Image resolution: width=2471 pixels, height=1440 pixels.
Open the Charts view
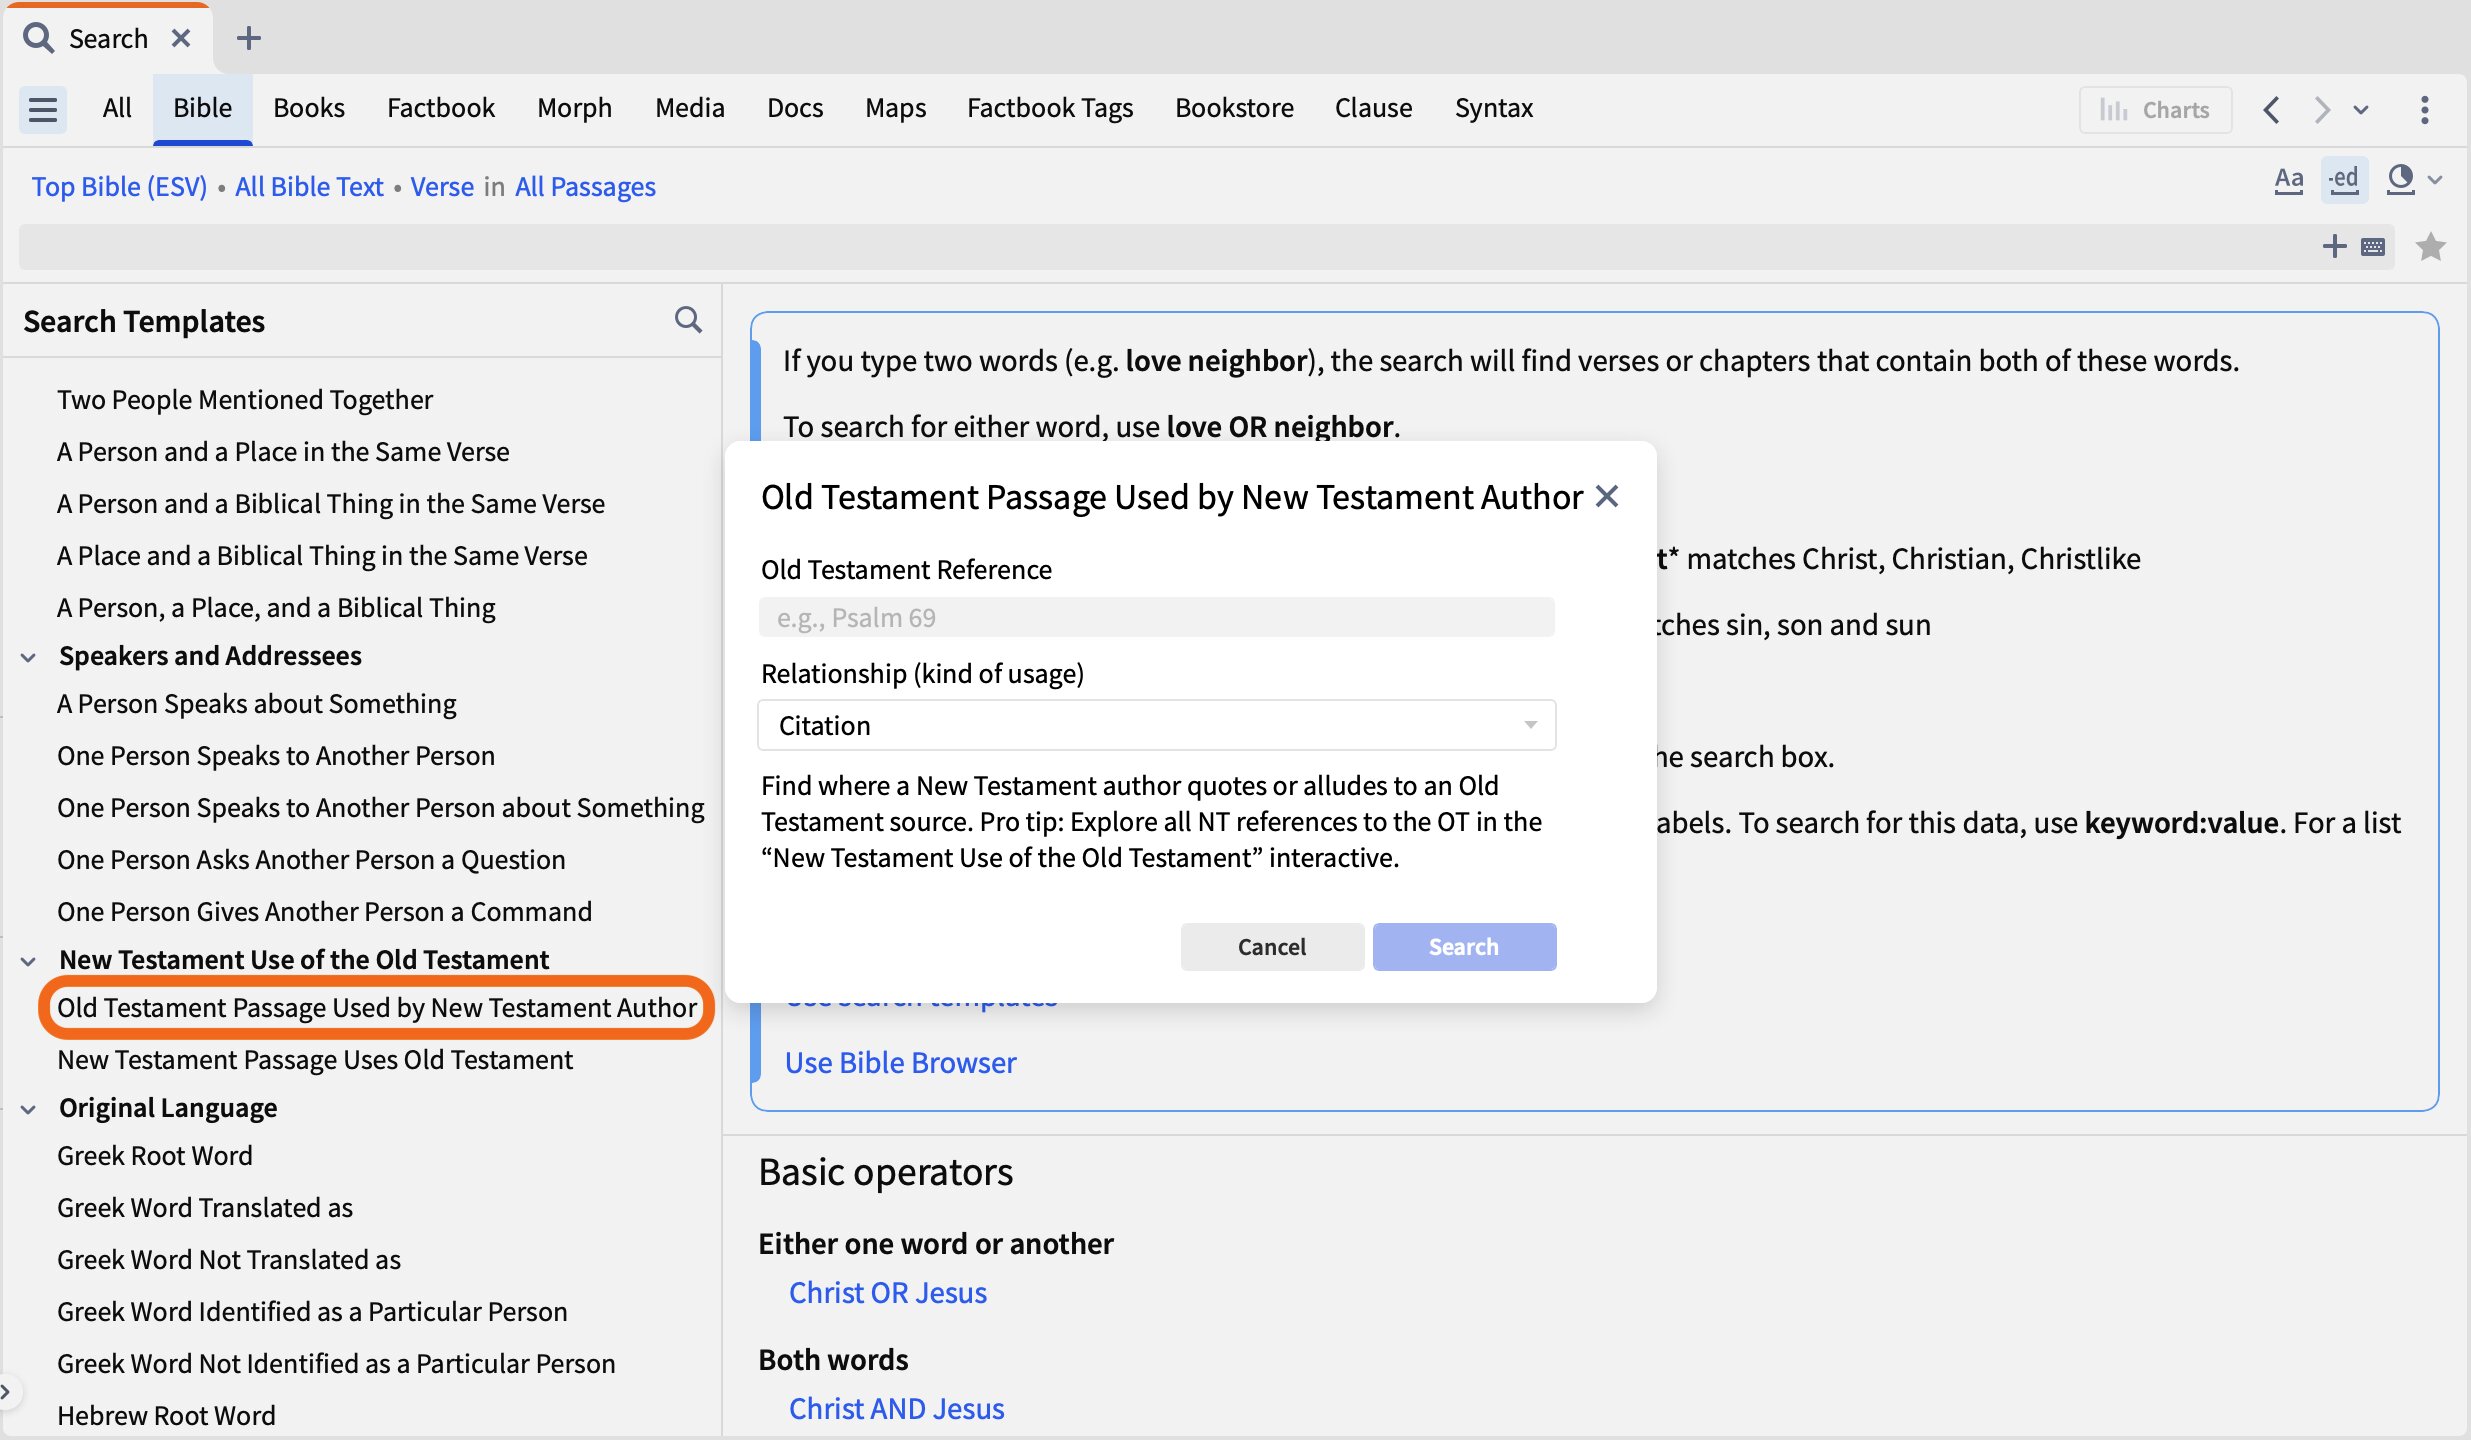pyautogui.click(x=2155, y=109)
